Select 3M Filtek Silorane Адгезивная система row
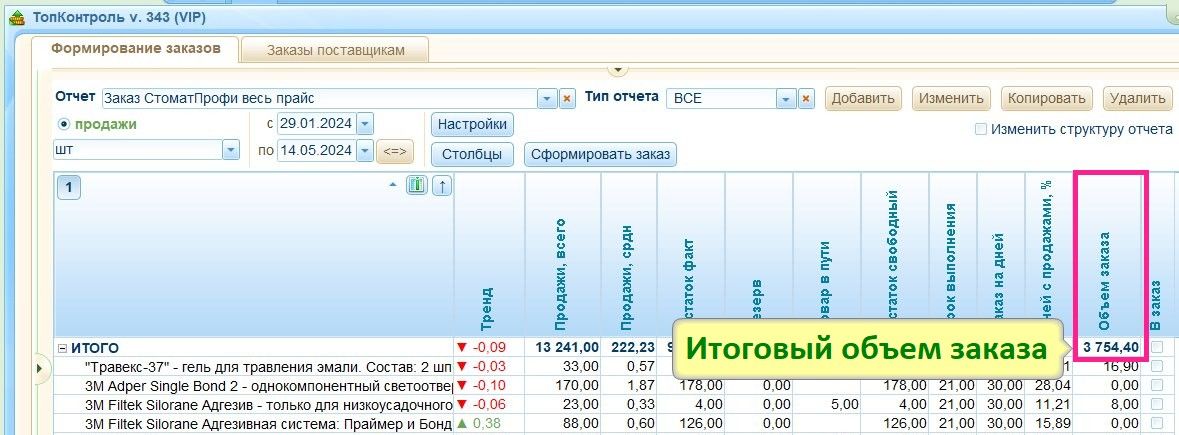This screenshot has width=1179, height=435. point(268,424)
